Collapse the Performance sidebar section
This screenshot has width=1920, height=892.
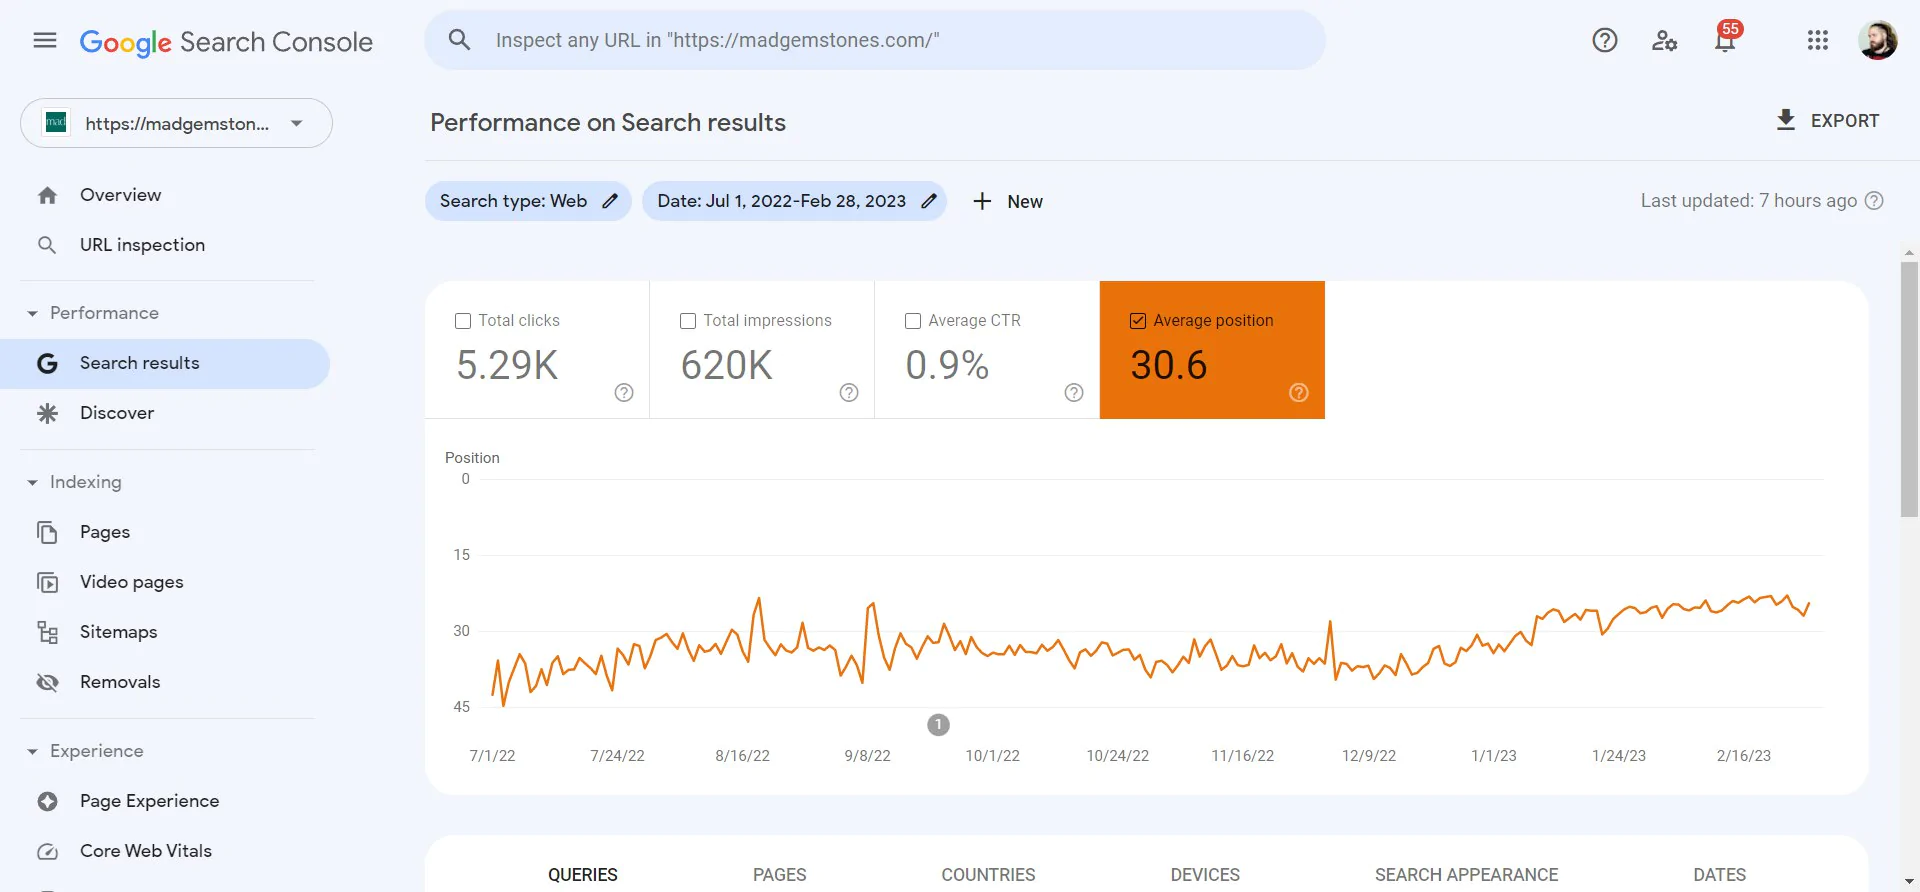tap(32, 314)
